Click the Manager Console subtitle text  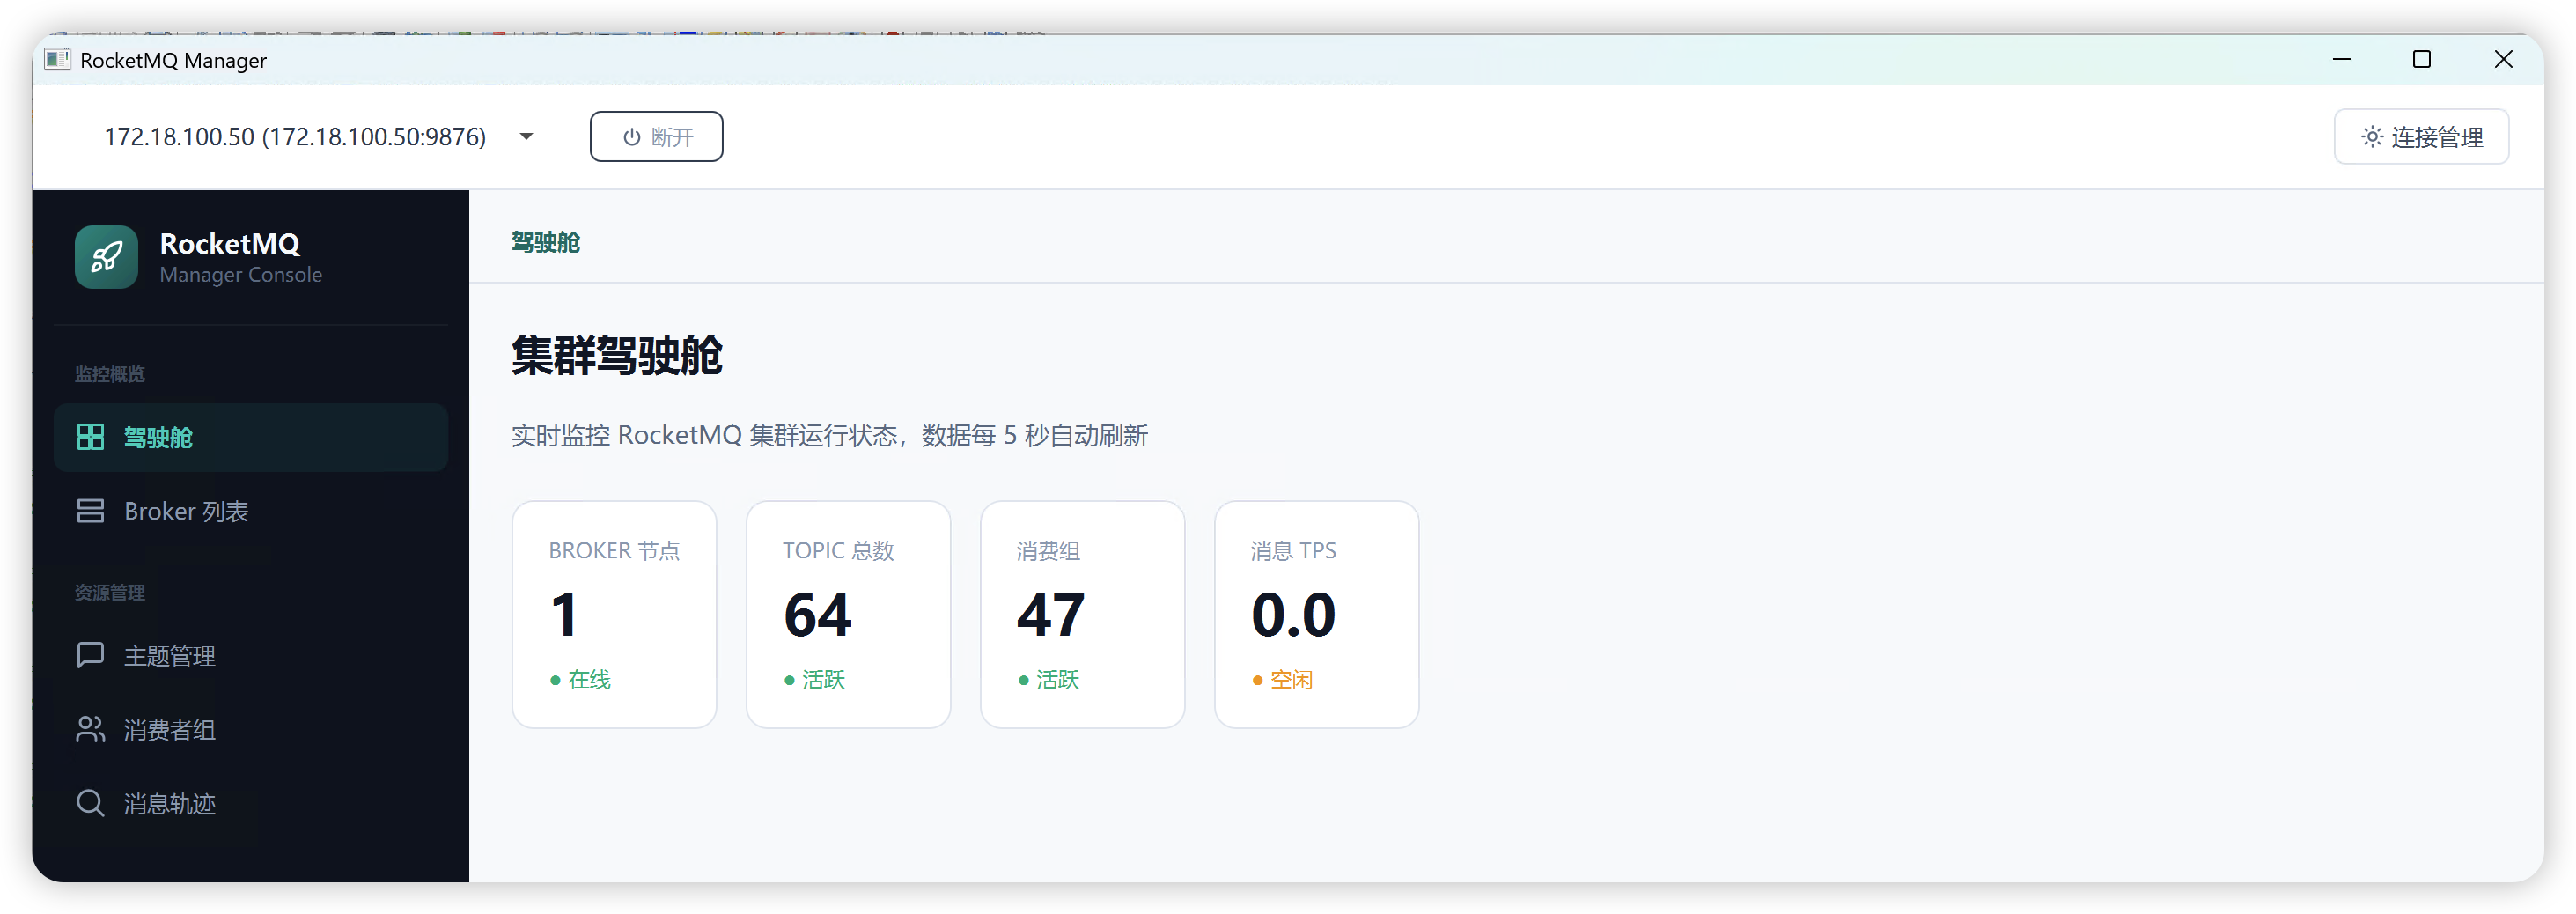[241, 275]
